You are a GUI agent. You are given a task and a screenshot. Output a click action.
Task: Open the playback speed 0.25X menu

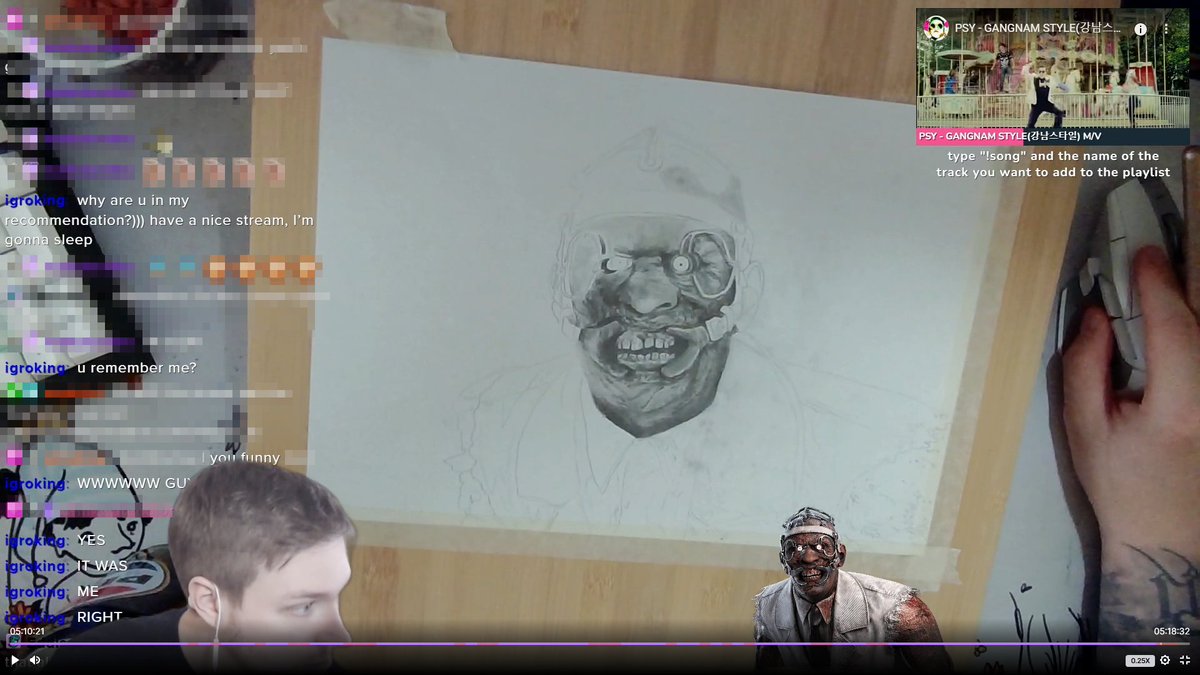[1139, 660]
